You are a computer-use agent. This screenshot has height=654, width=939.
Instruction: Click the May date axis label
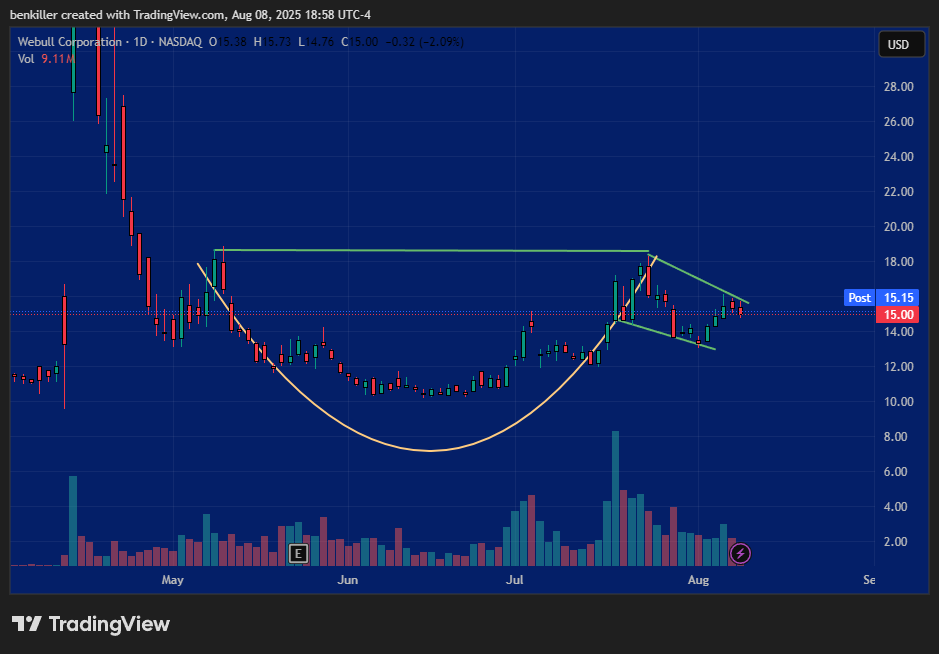[x=172, y=580]
